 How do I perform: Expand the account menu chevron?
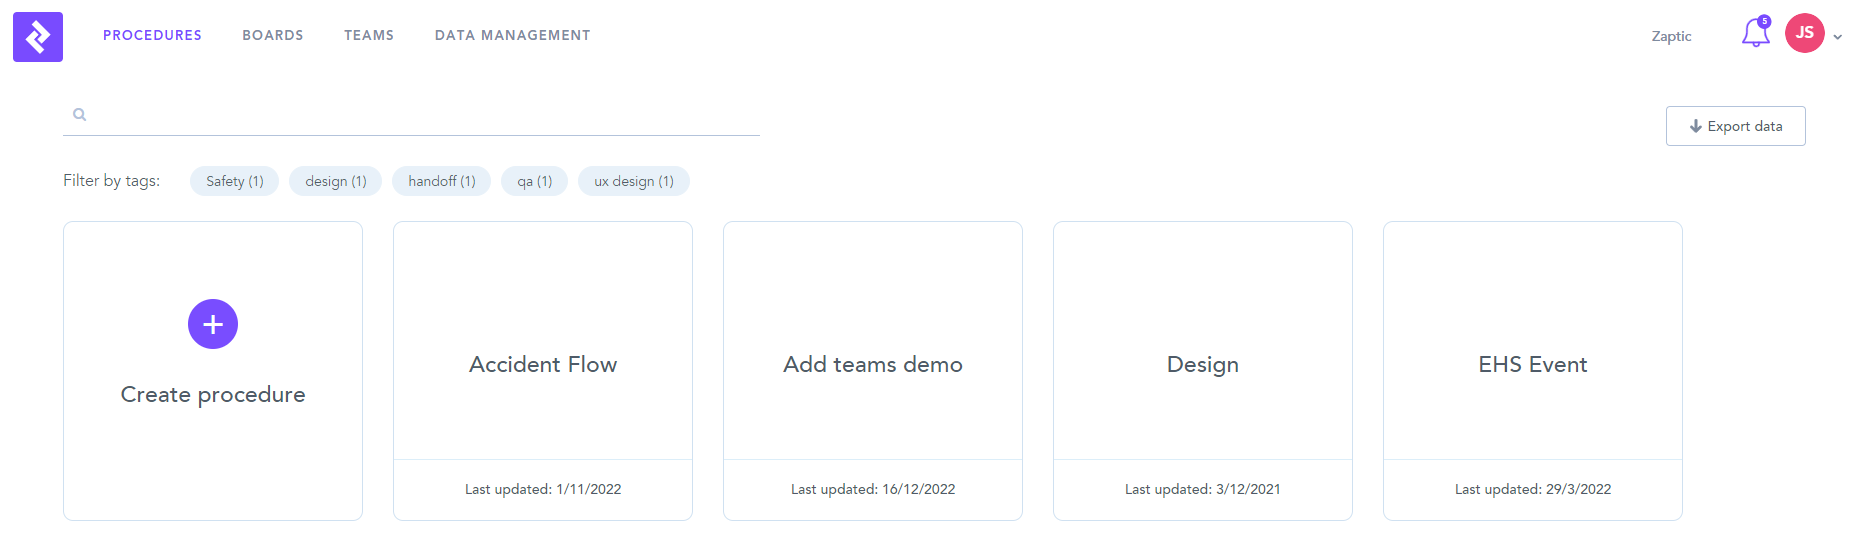[x=1837, y=37]
